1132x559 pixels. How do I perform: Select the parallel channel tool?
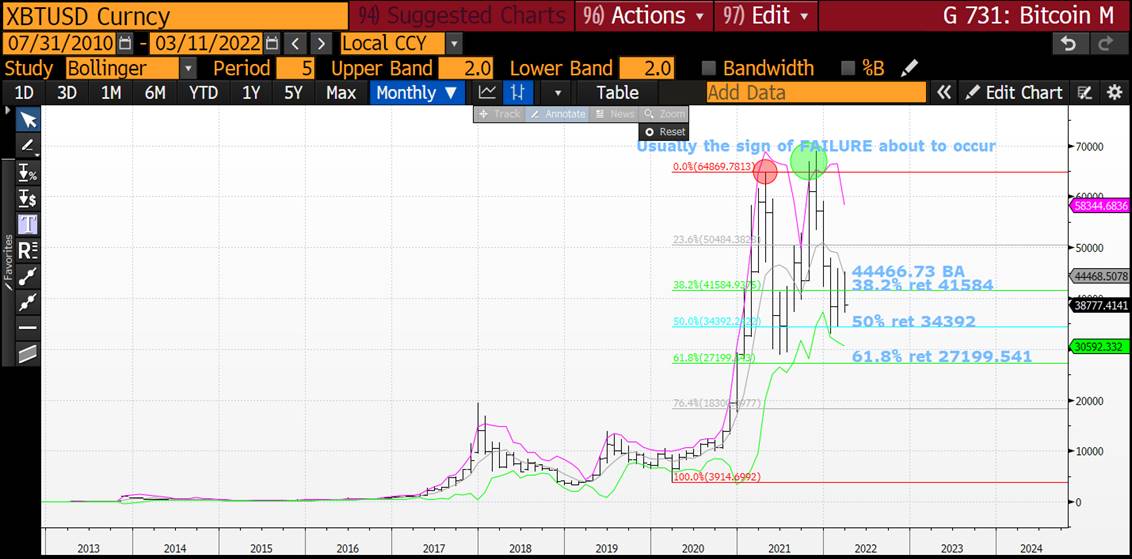28,354
